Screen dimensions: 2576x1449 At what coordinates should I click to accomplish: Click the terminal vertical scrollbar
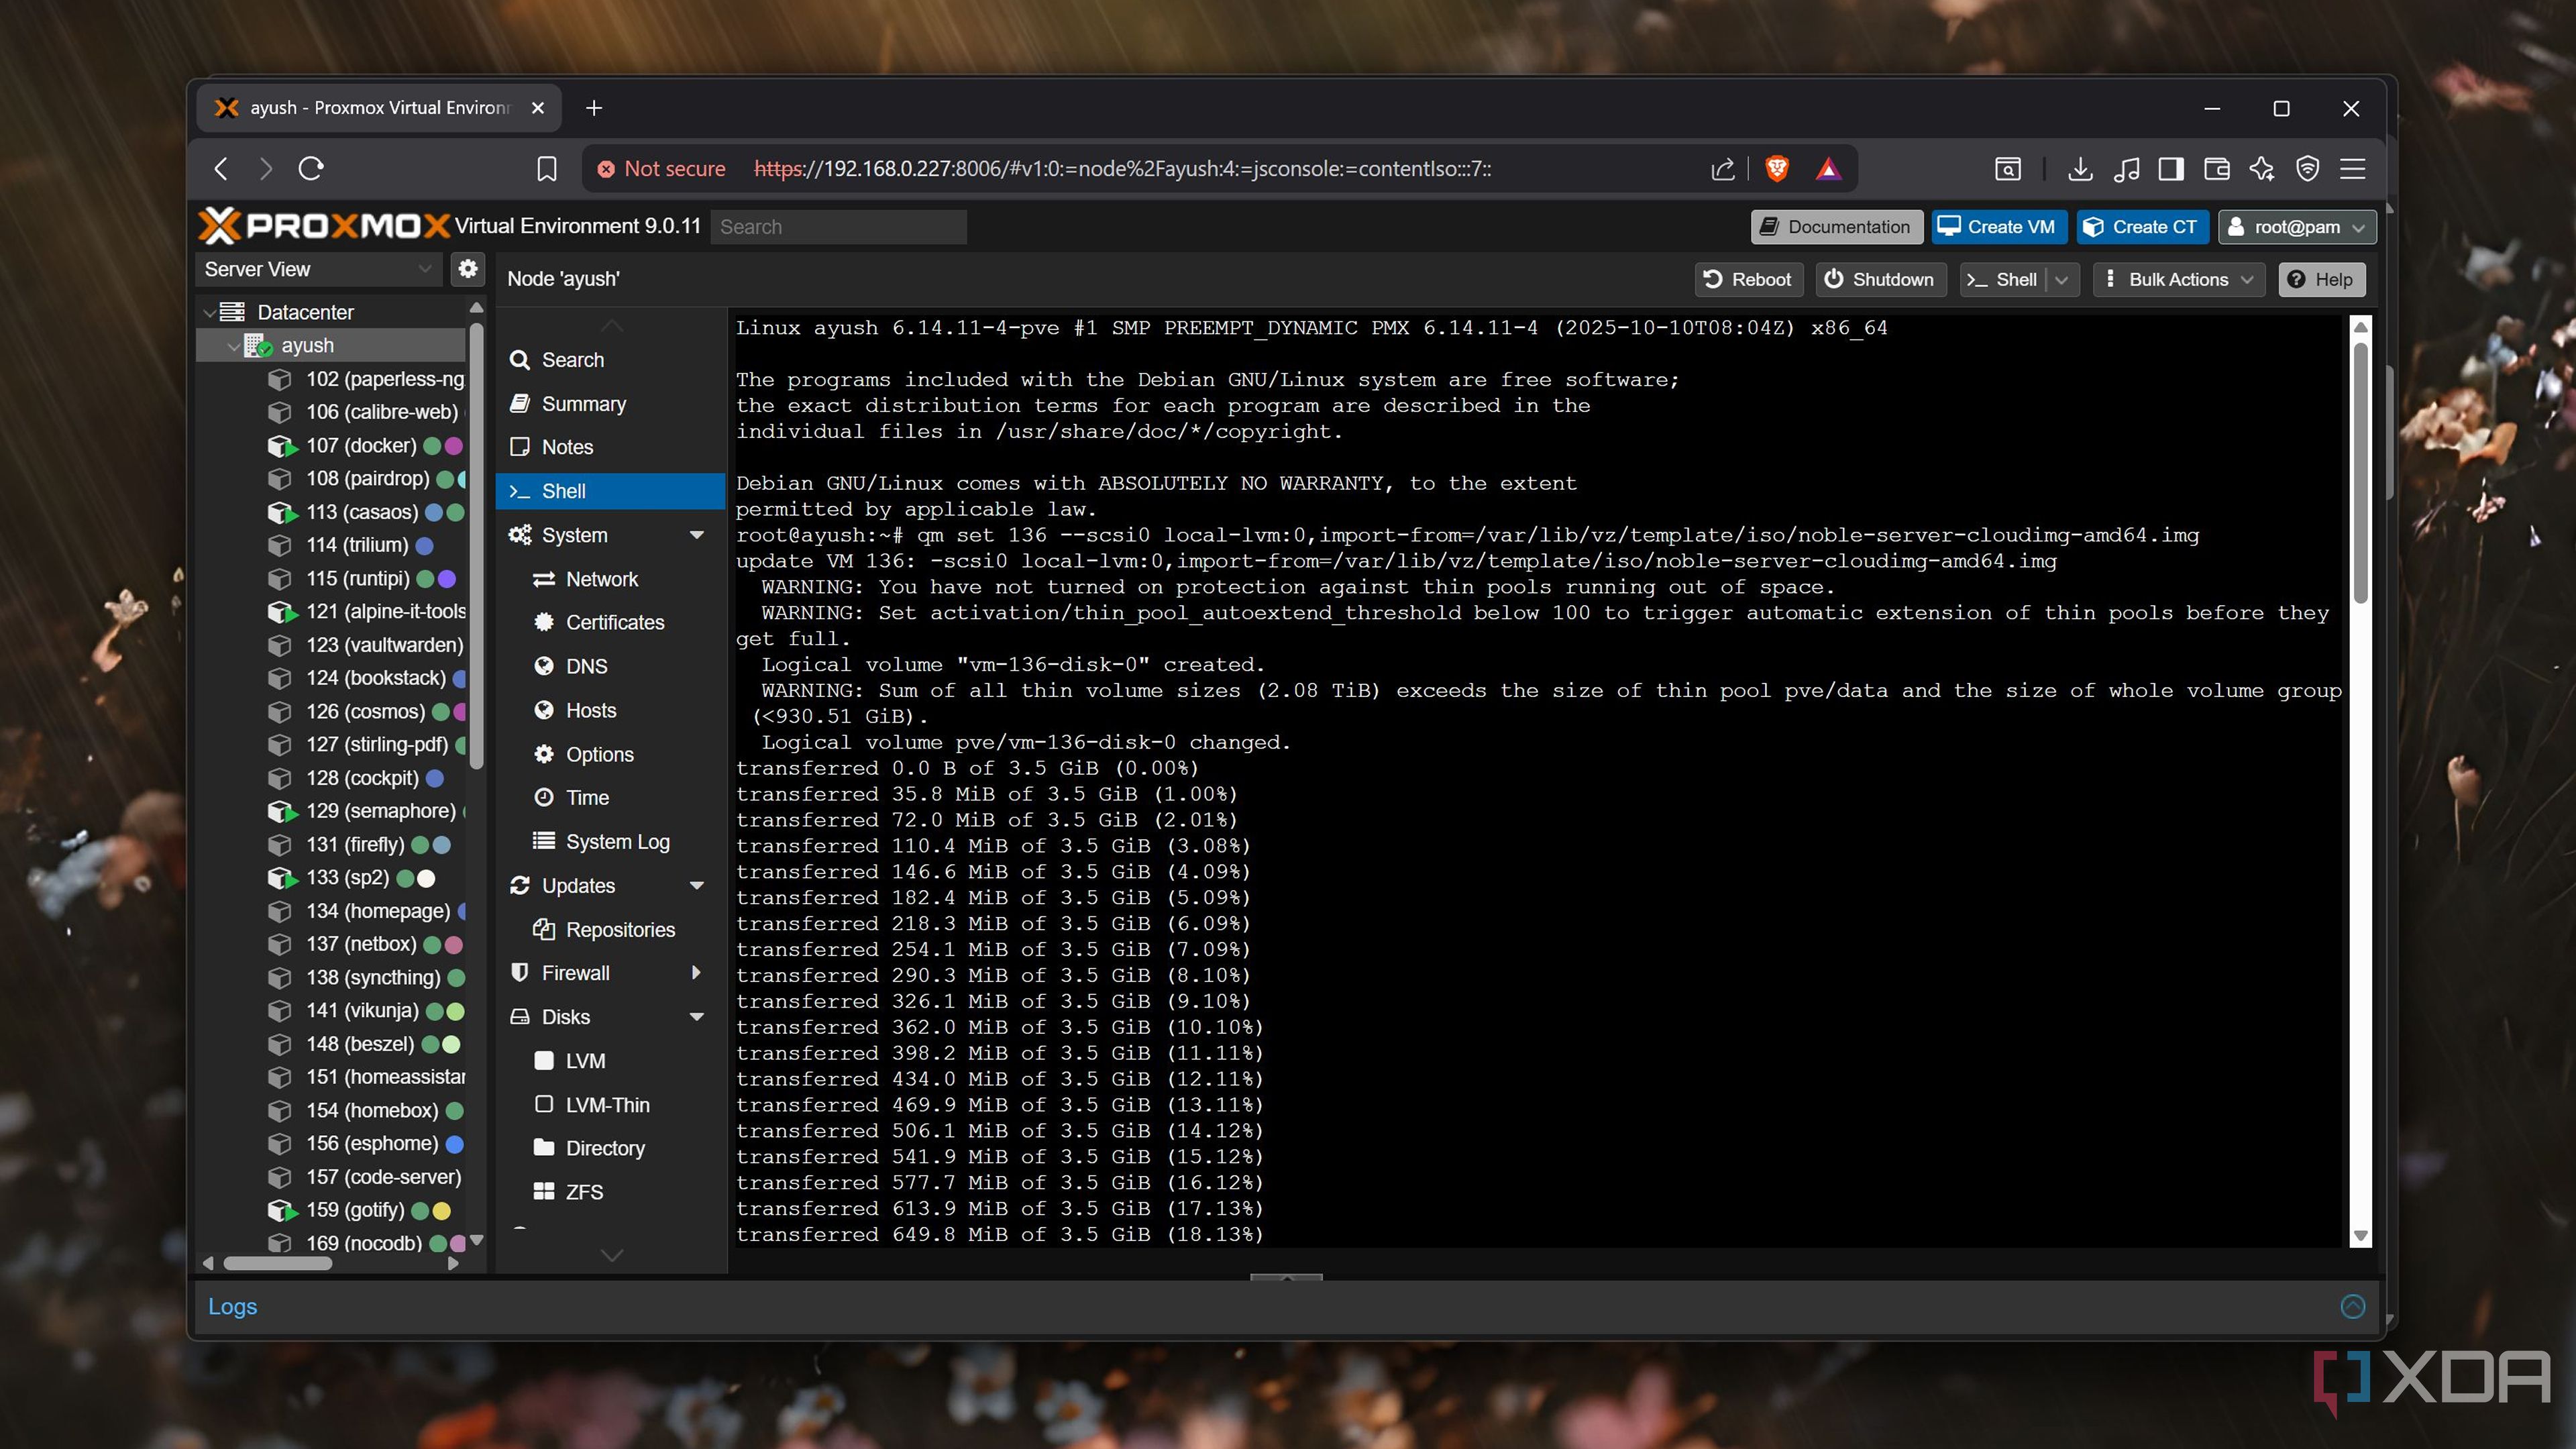tap(2361, 474)
